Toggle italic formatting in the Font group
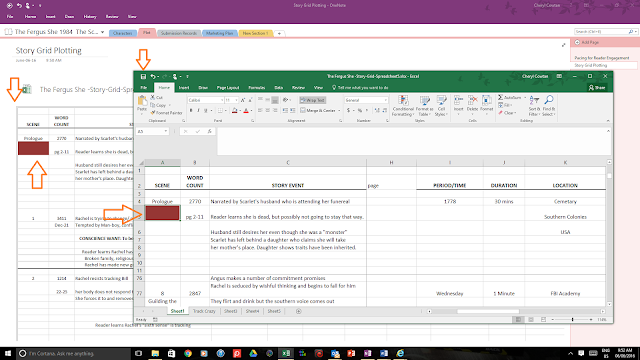The height and width of the screenshot is (360, 640). click(198, 111)
